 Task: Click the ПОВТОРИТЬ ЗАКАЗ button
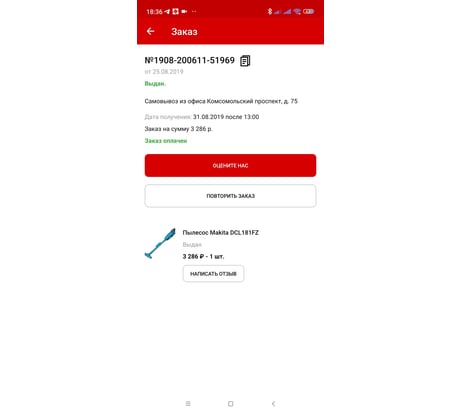click(x=230, y=196)
